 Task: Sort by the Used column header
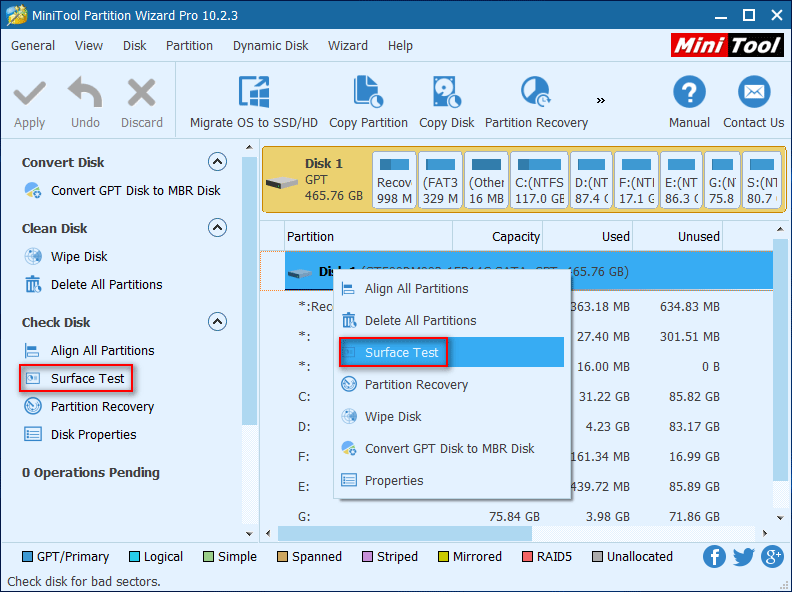point(587,236)
